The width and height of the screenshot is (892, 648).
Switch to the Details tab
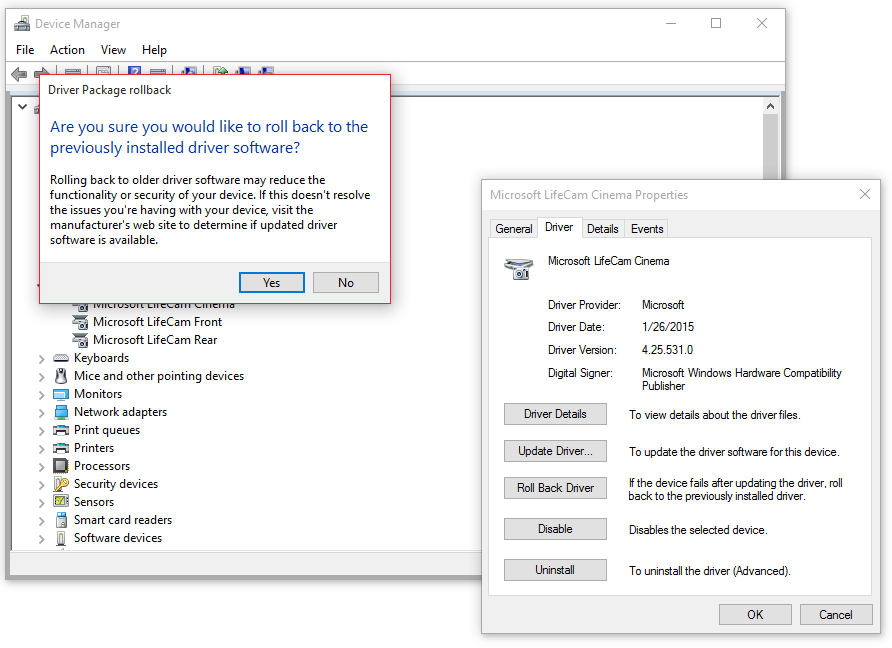(x=603, y=229)
